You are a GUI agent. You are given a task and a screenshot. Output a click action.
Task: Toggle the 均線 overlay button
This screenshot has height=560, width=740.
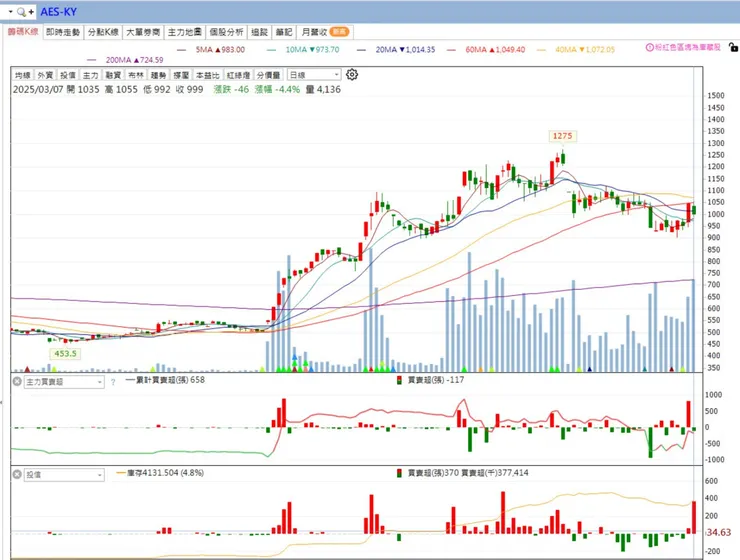point(23,75)
